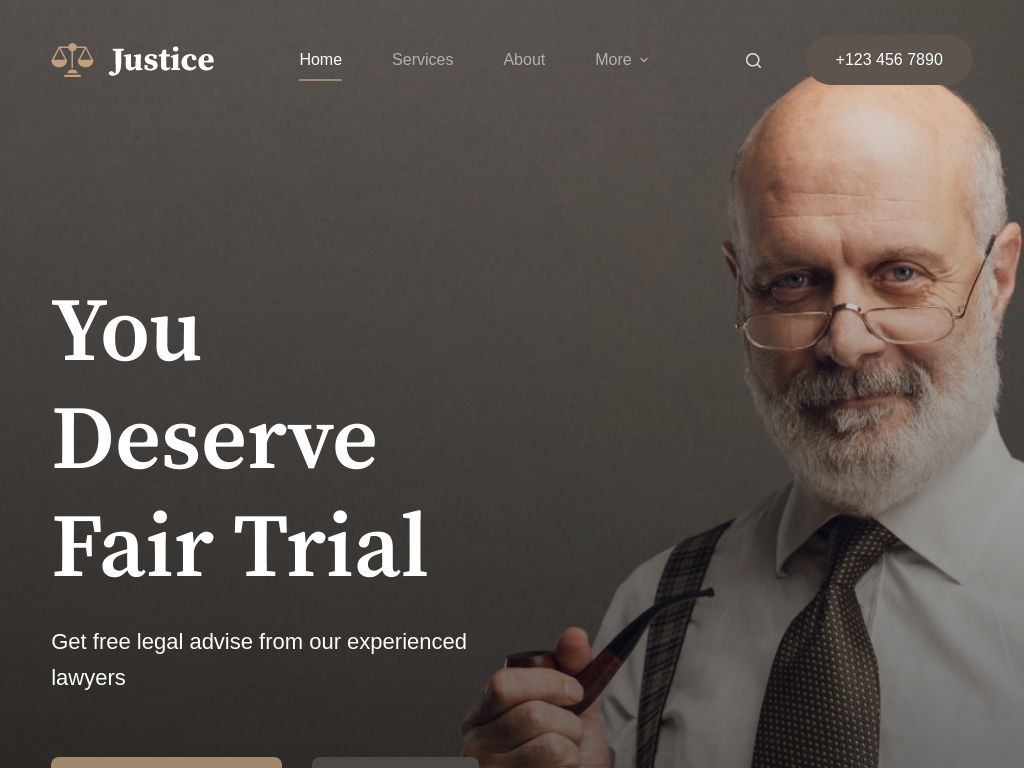Navigate to the About page
1024x768 pixels.
pos(524,59)
